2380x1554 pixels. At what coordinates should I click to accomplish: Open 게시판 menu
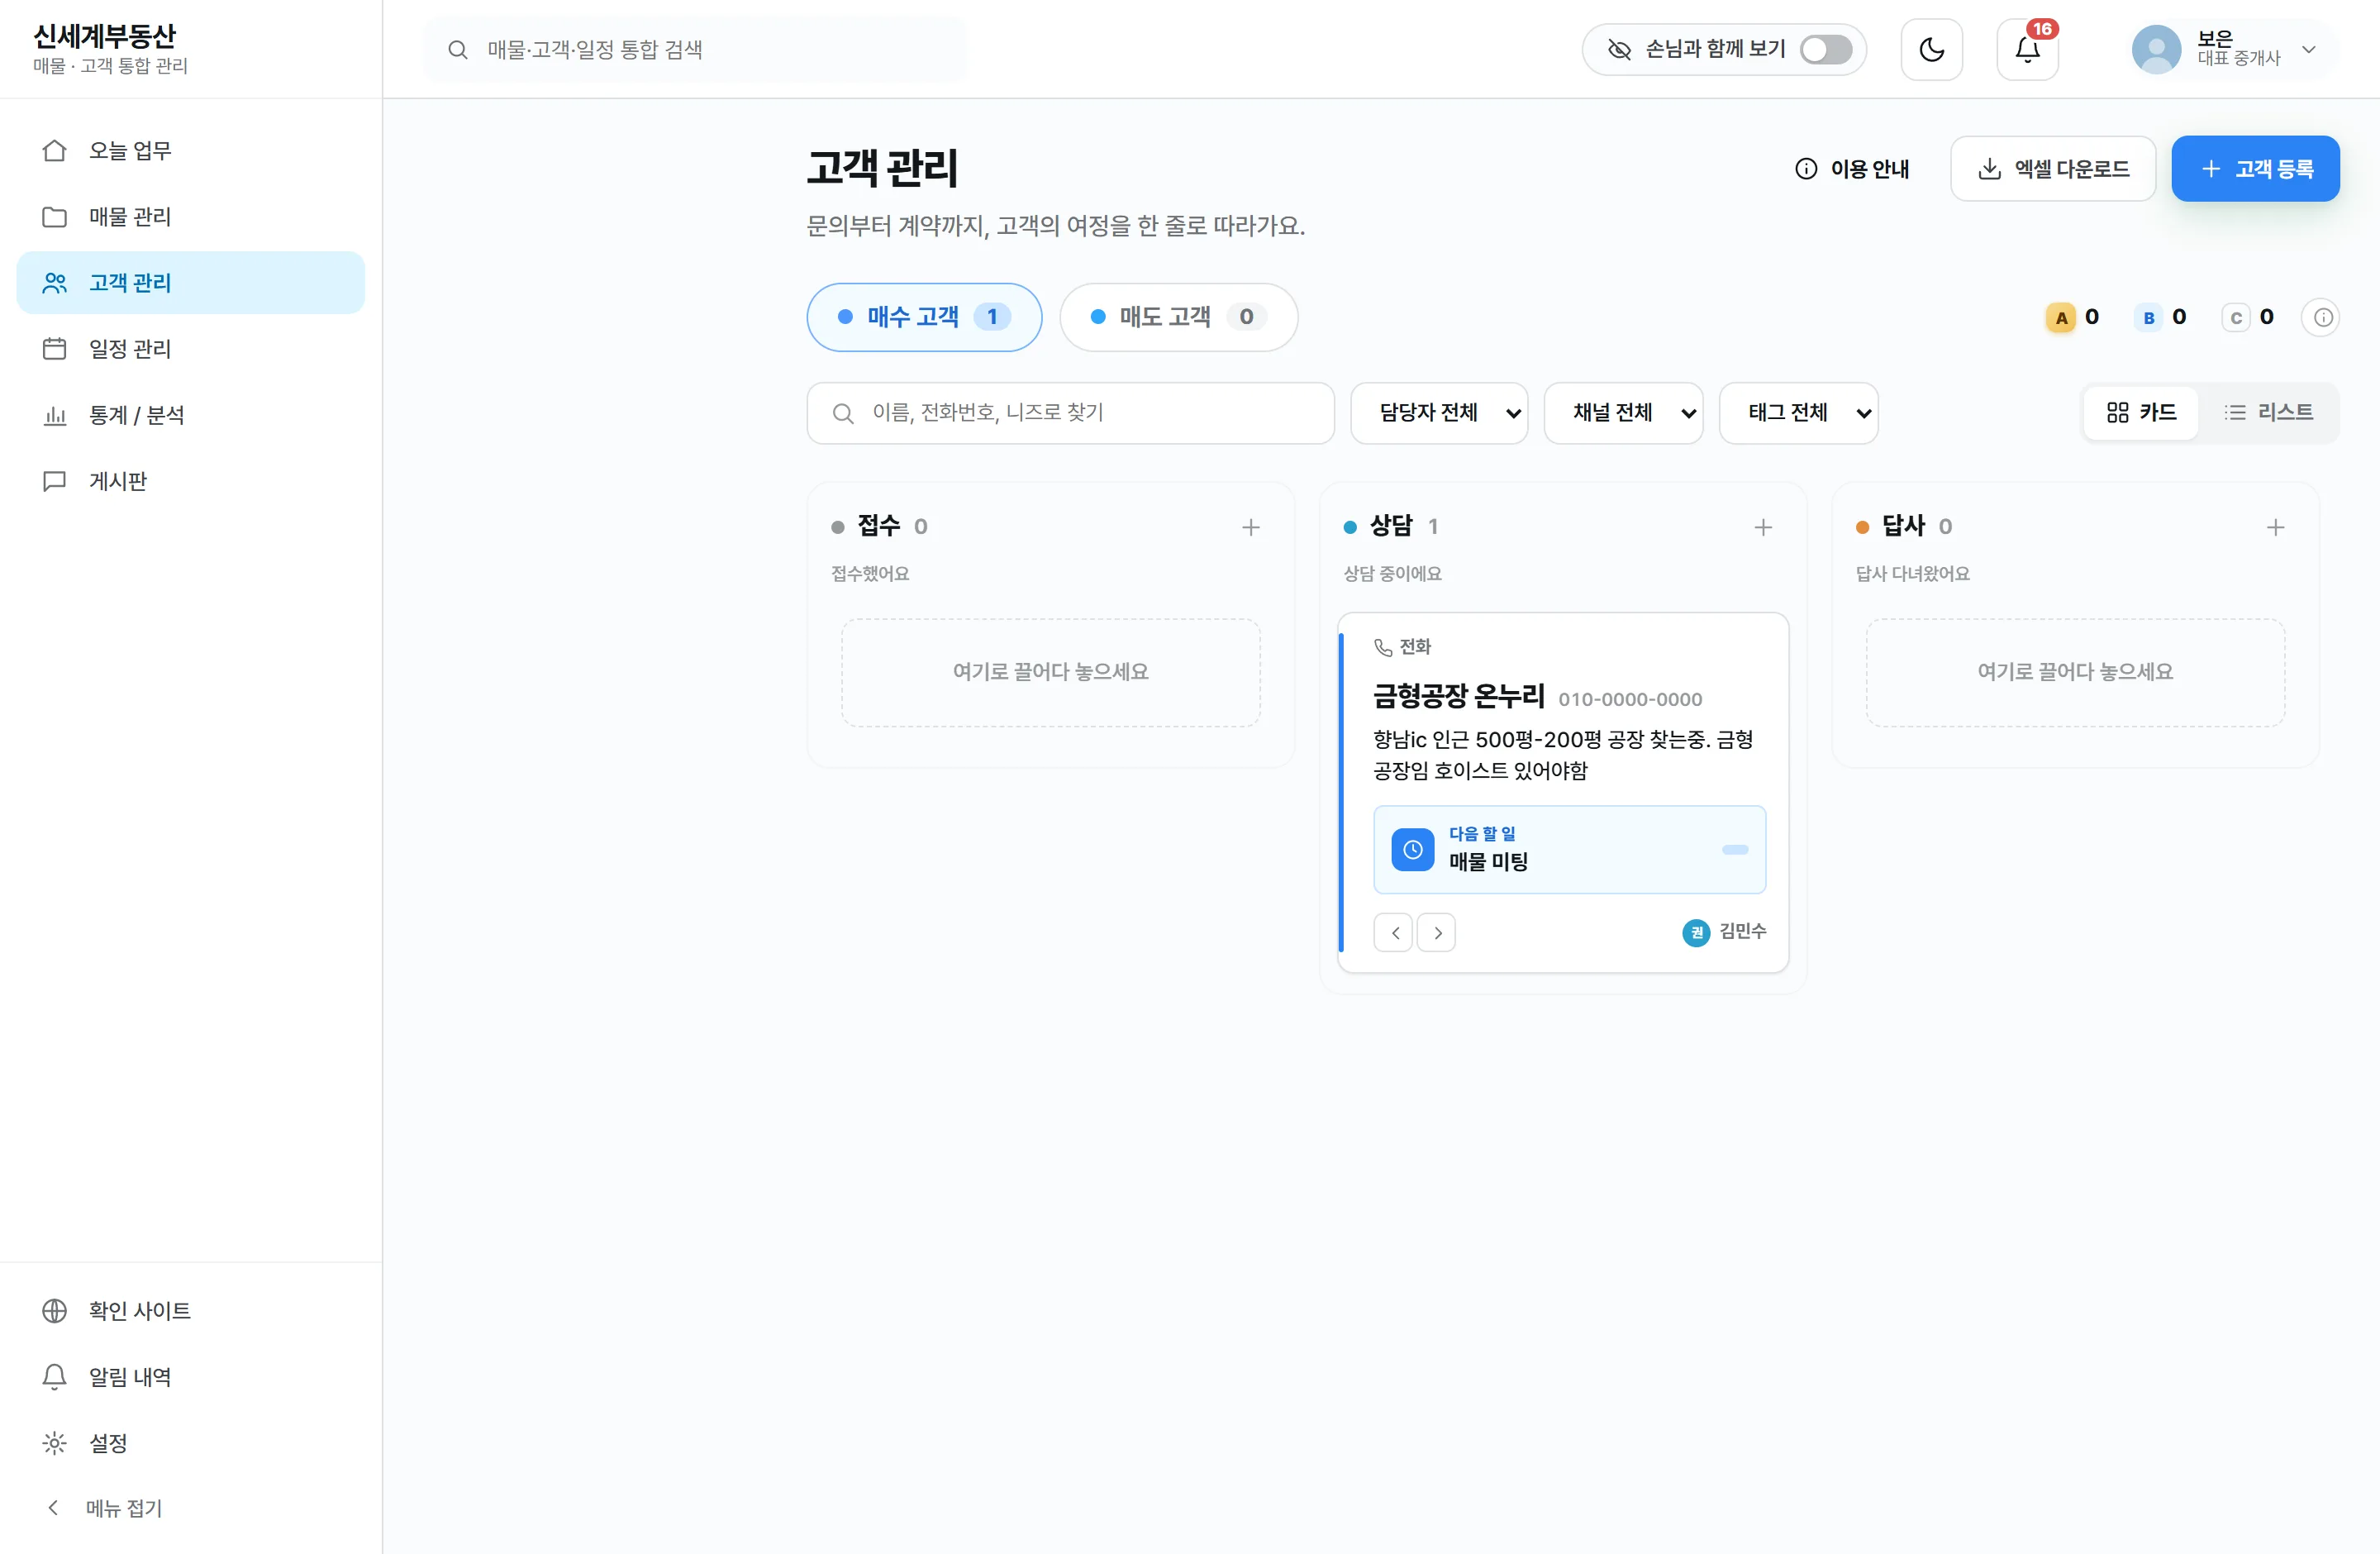coord(191,480)
